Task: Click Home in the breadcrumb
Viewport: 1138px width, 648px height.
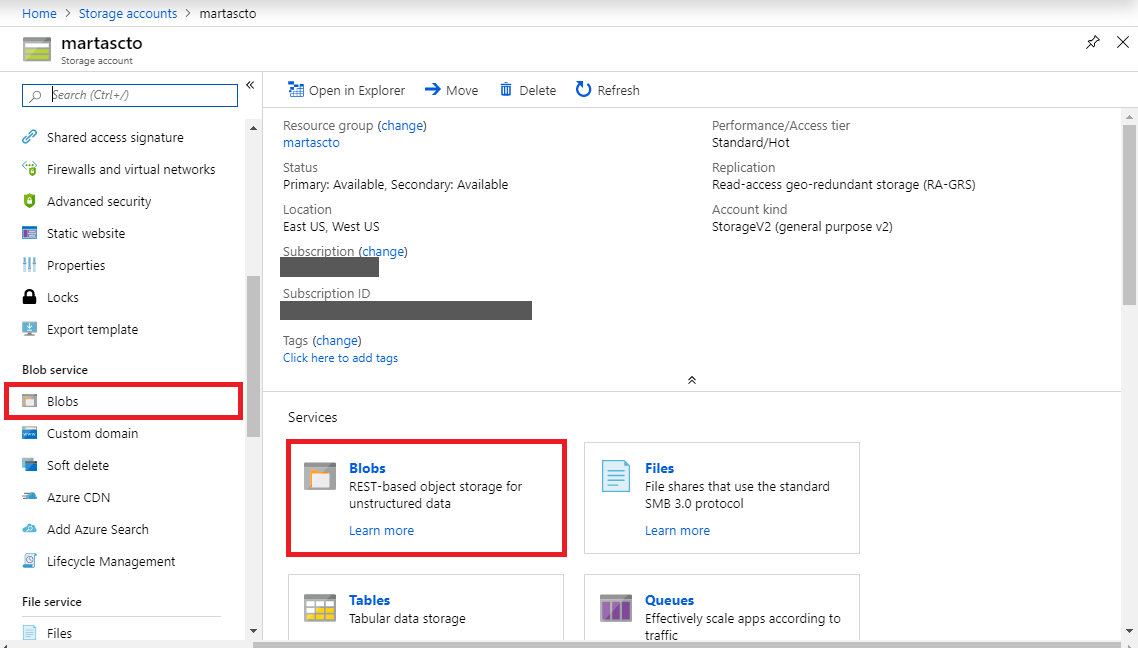Action: [39, 13]
